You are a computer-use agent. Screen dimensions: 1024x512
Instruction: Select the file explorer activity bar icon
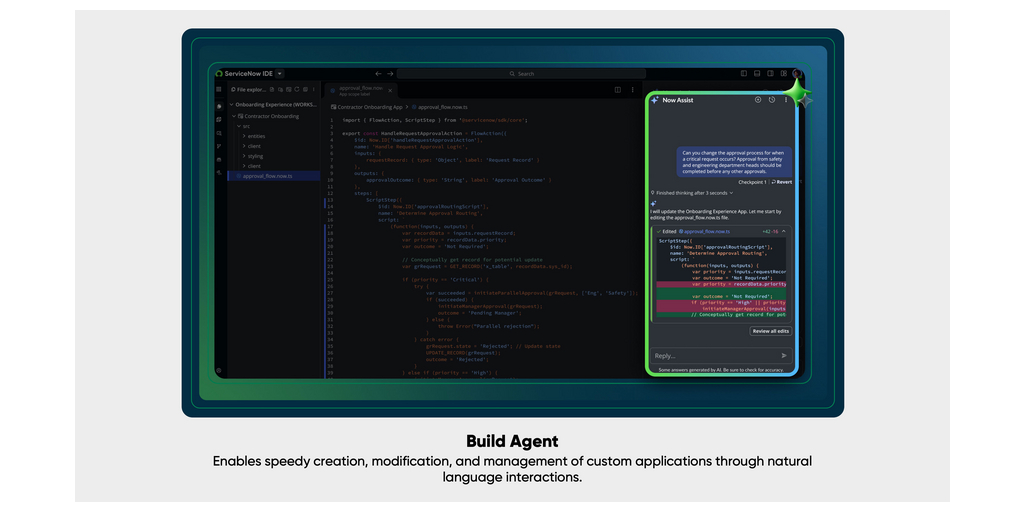(x=219, y=106)
